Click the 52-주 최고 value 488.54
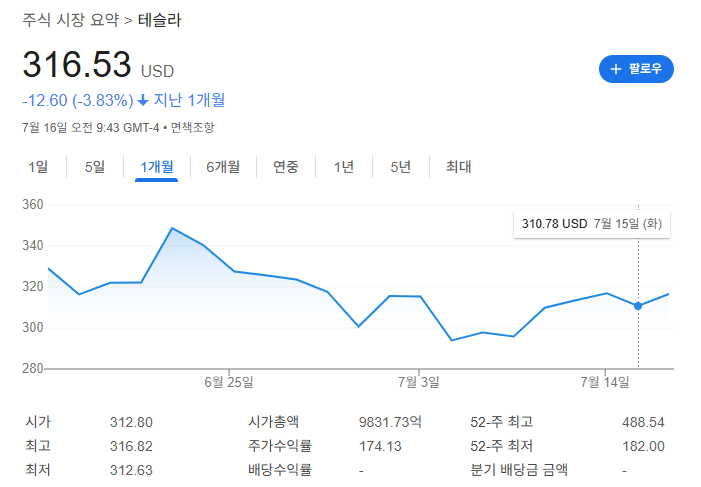The width and height of the screenshot is (701, 487). coord(643,422)
